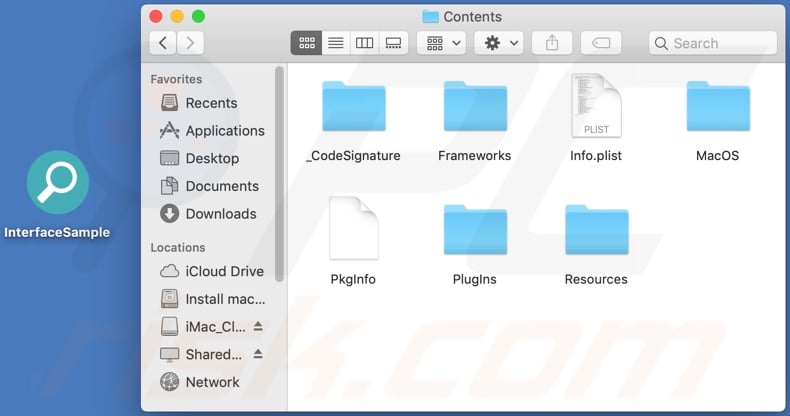The image size is (790, 416).
Task: Click the InterfaceSample app icon on the desktop
Action: click(58, 182)
